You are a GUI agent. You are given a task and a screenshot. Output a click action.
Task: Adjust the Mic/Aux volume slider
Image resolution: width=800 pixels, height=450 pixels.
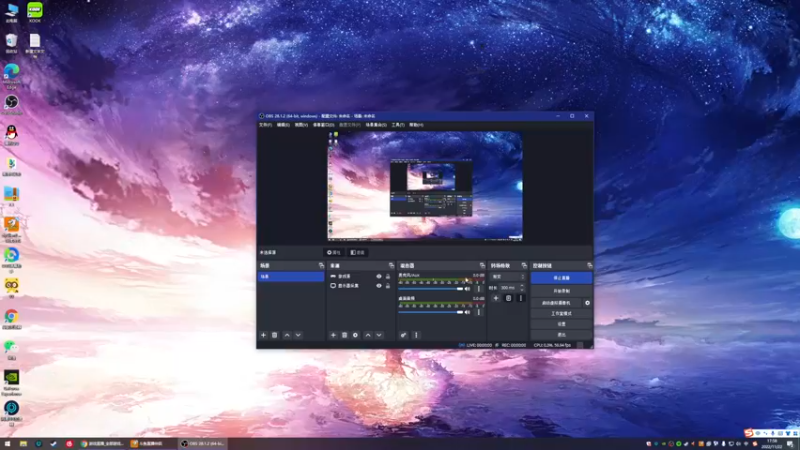pos(430,289)
